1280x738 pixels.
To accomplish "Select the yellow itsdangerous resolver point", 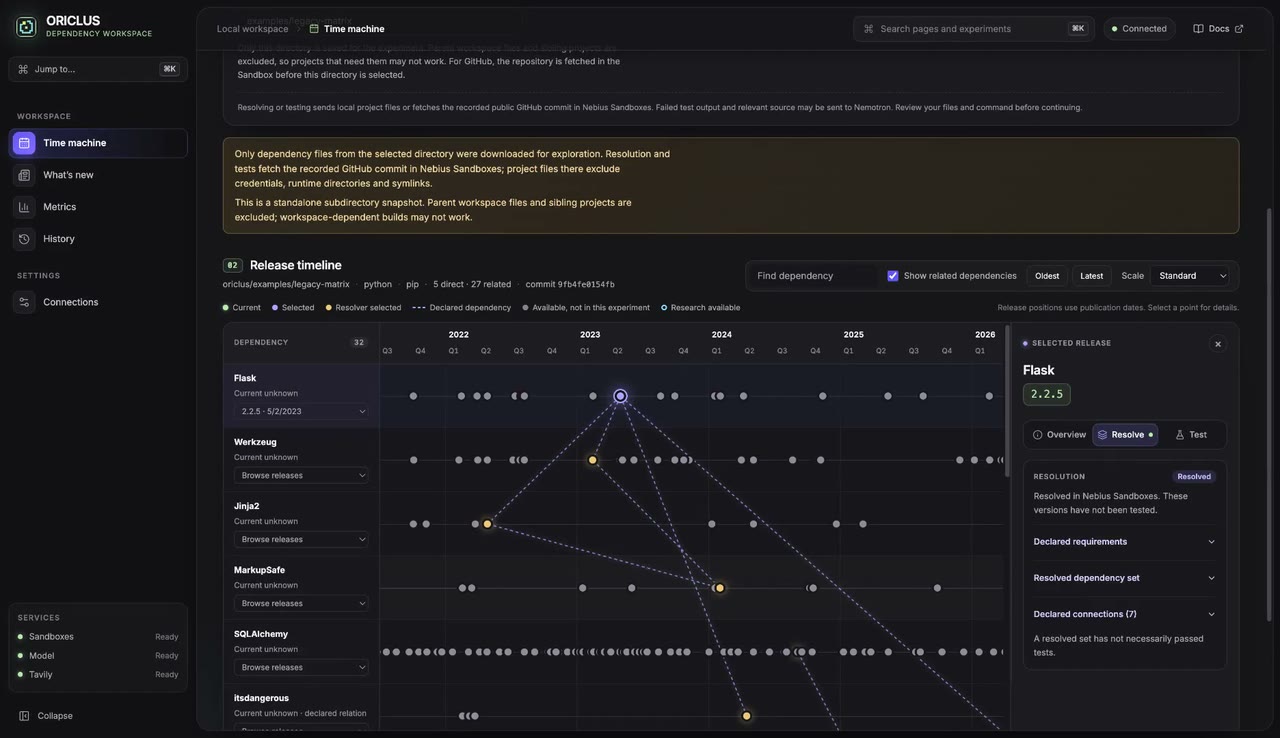I will click(746, 716).
